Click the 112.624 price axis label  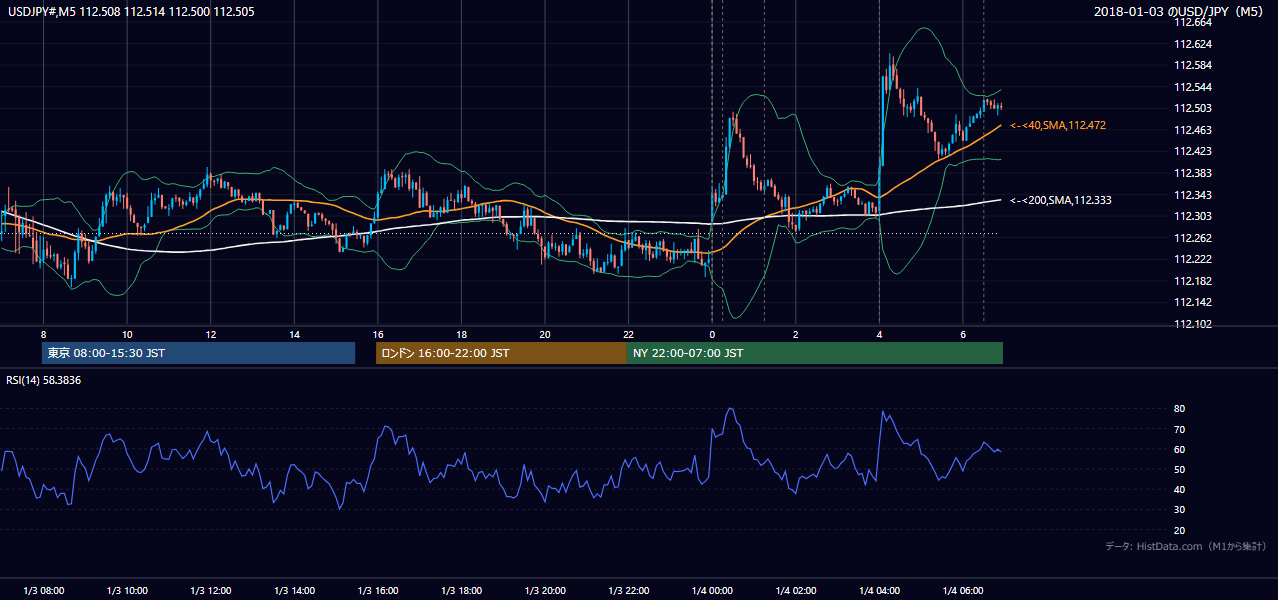(x=1192, y=44)
